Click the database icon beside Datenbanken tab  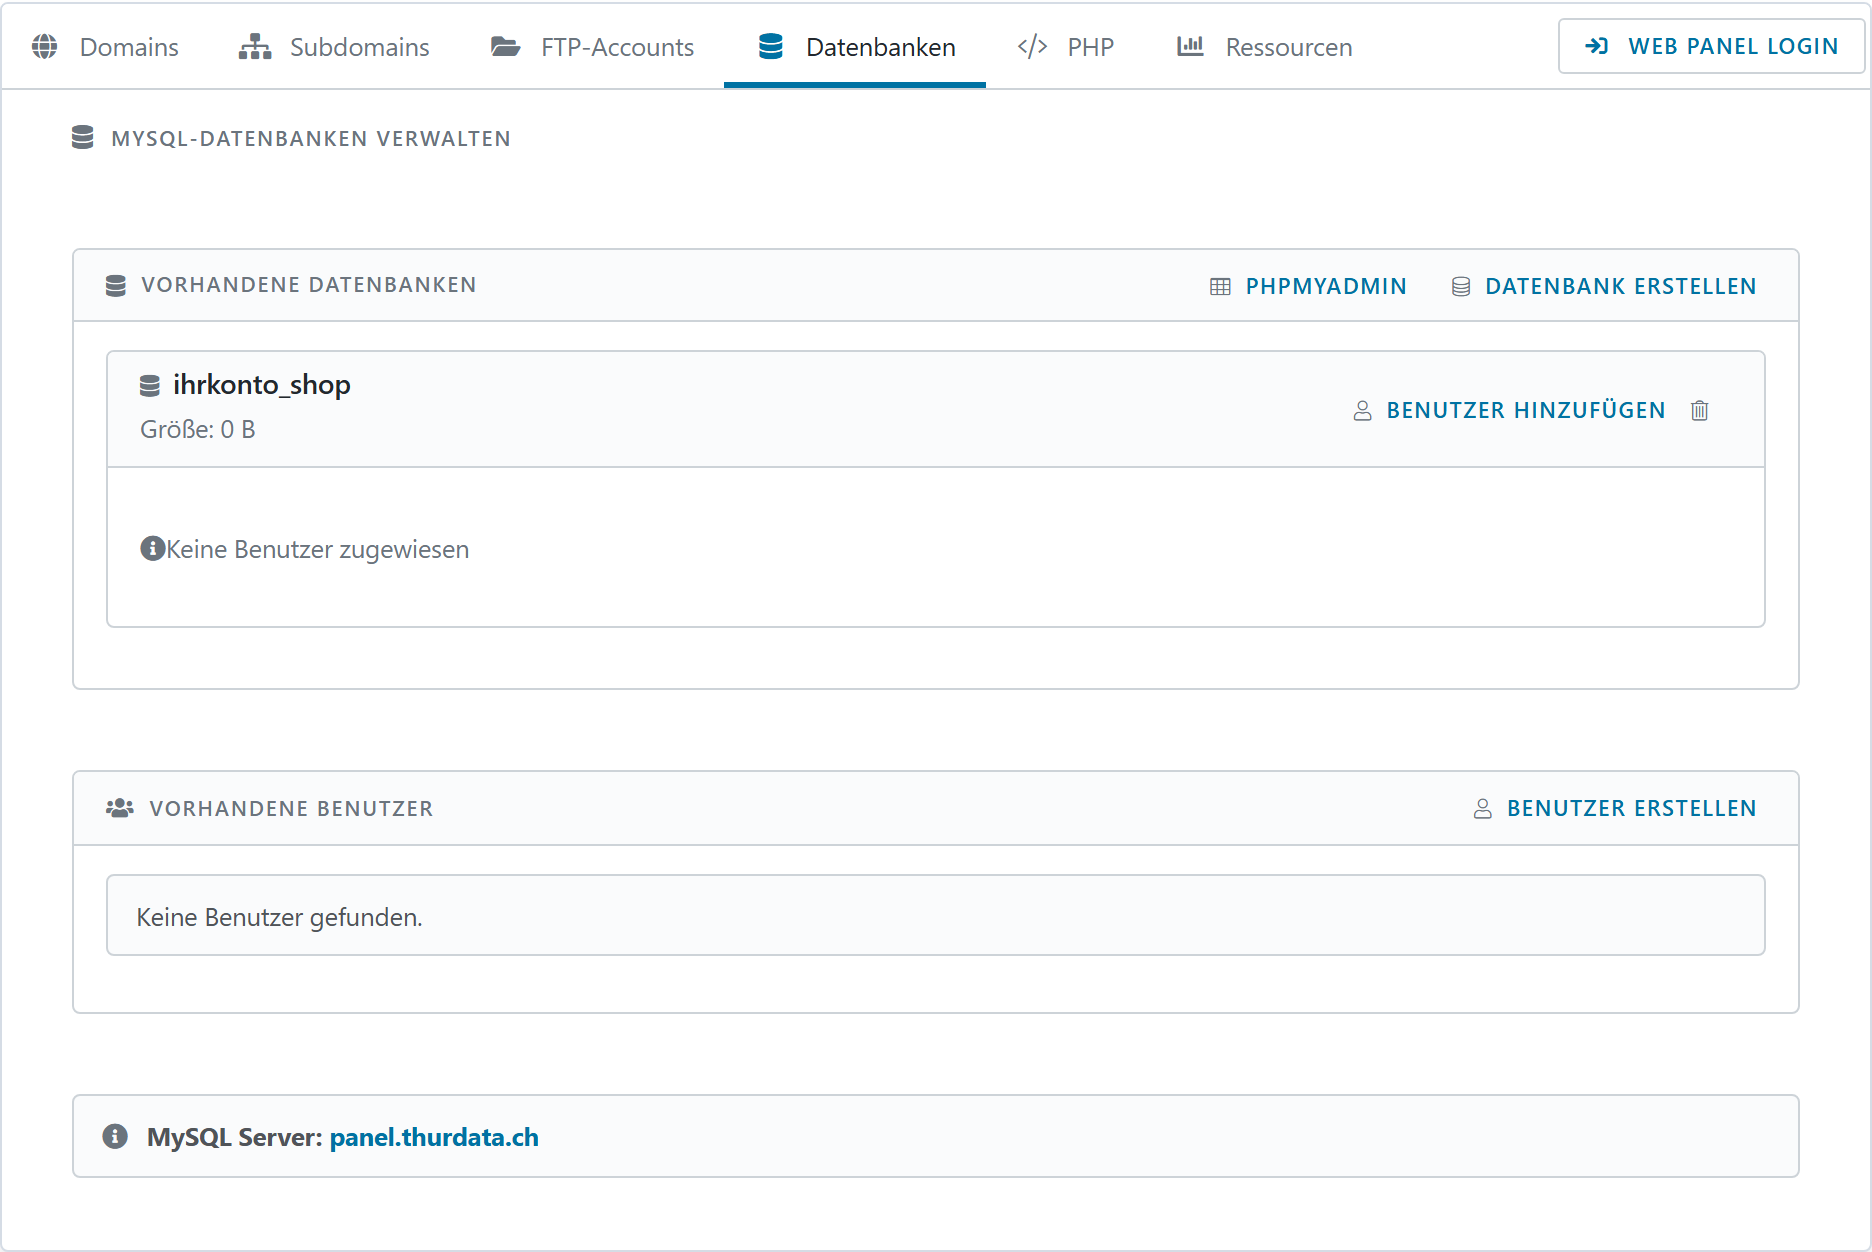click(x=770, y=46)
